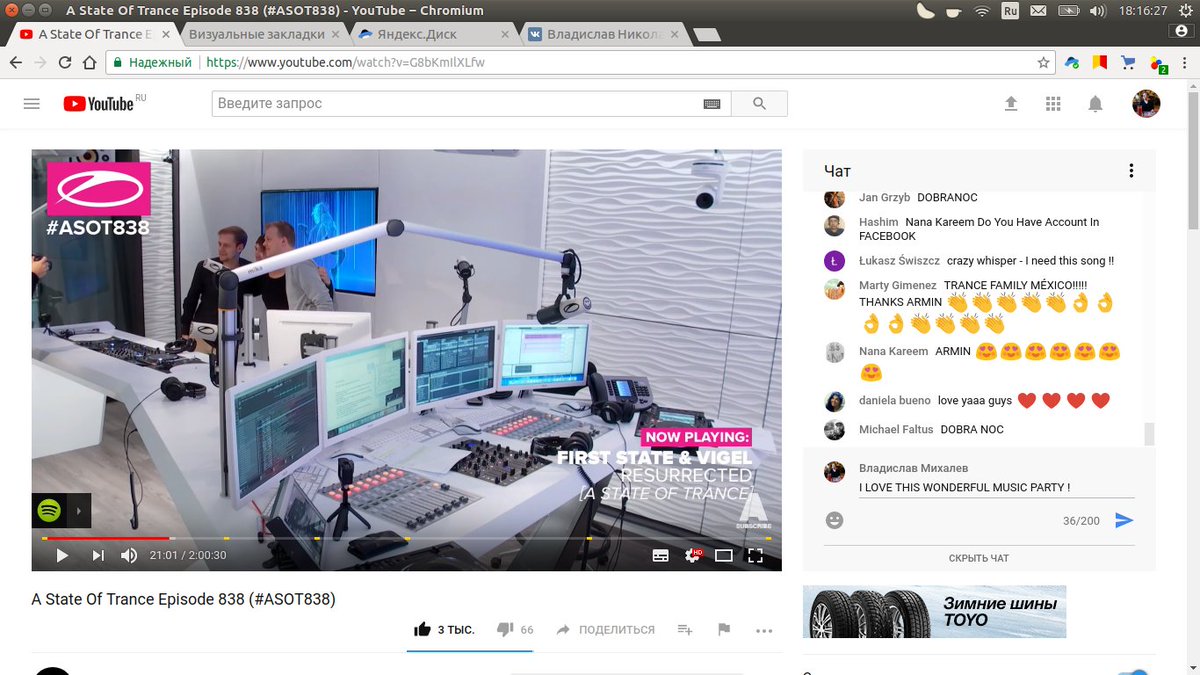
Task: Click Marty Gimenez's chat username
Action: pyautogui.click(x=897, y=285)
